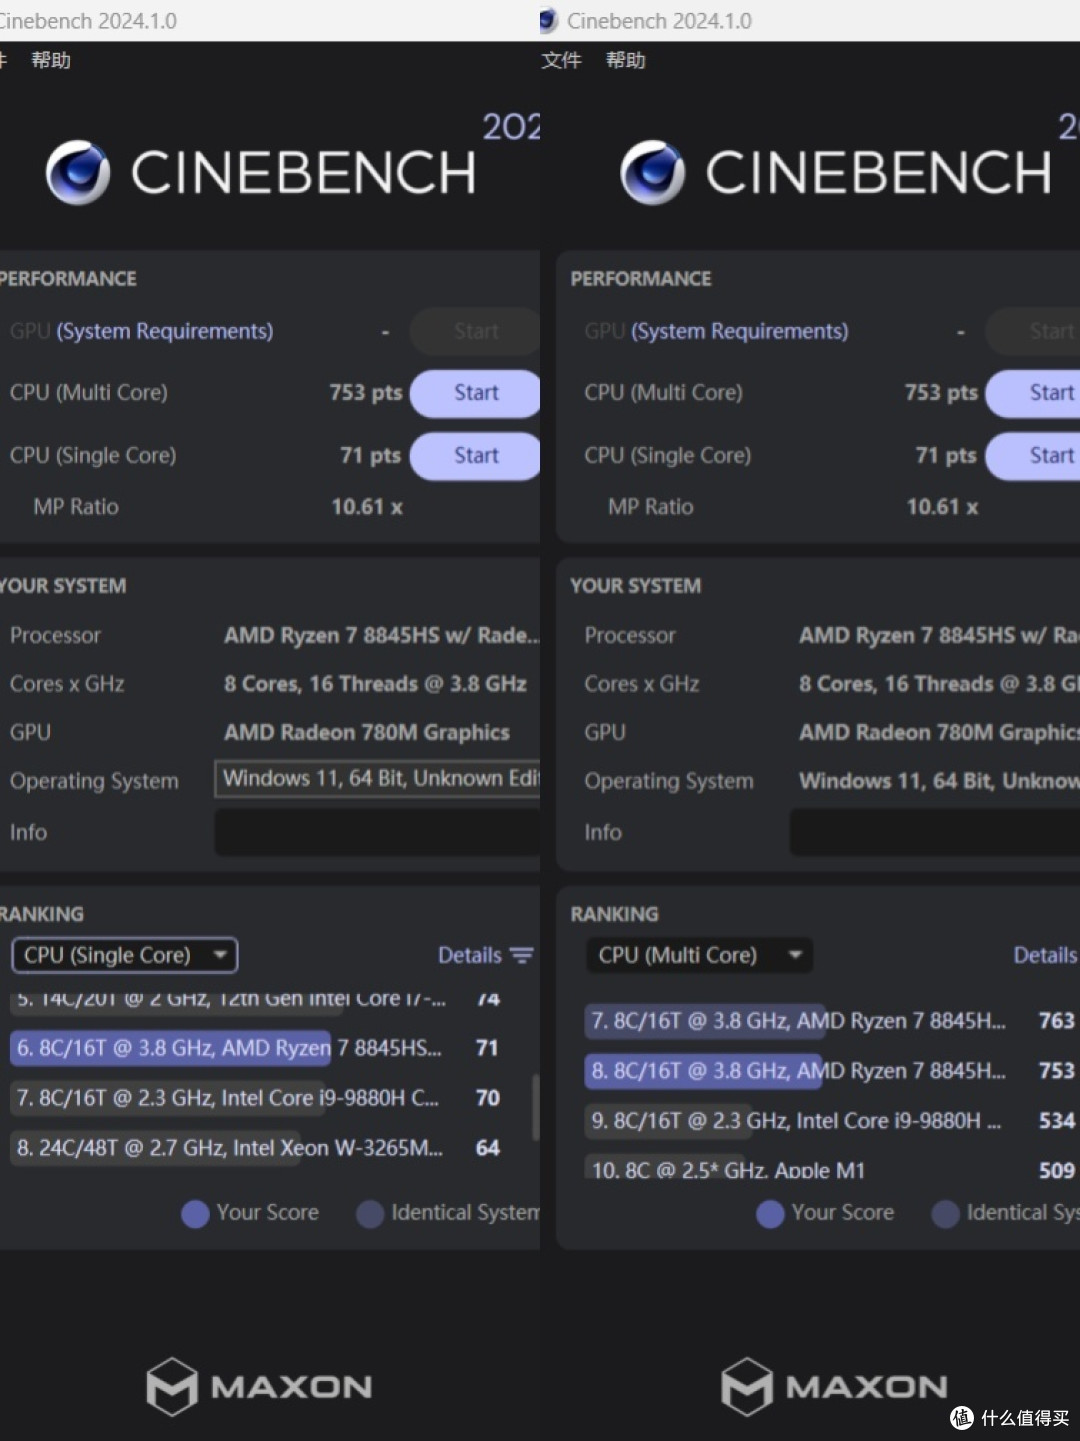Open the 文件 menu in right window
This screenshot has height=1441, width=1080.
pos(561,60)
